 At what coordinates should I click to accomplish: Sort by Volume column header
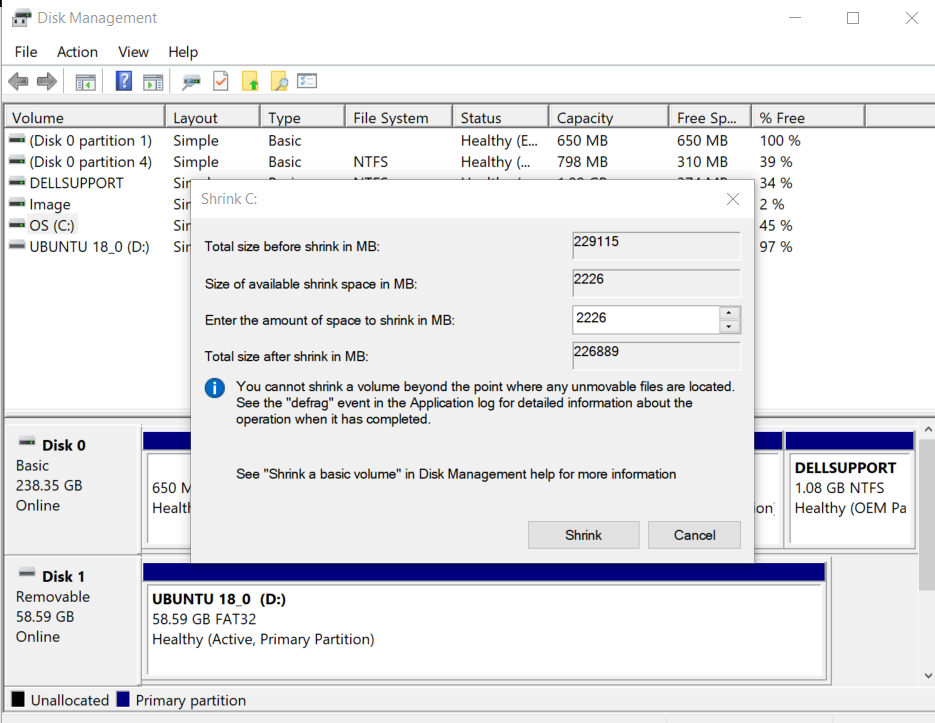tap(85, 118)
